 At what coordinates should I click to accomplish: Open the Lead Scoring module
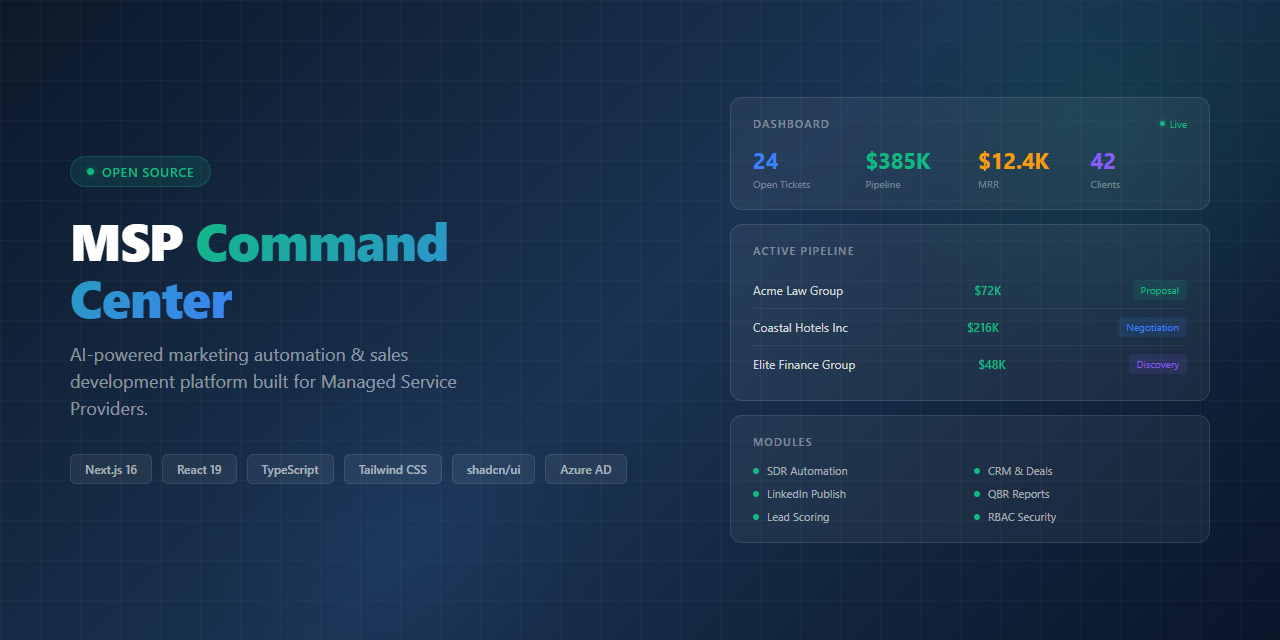tap(791, 517)
